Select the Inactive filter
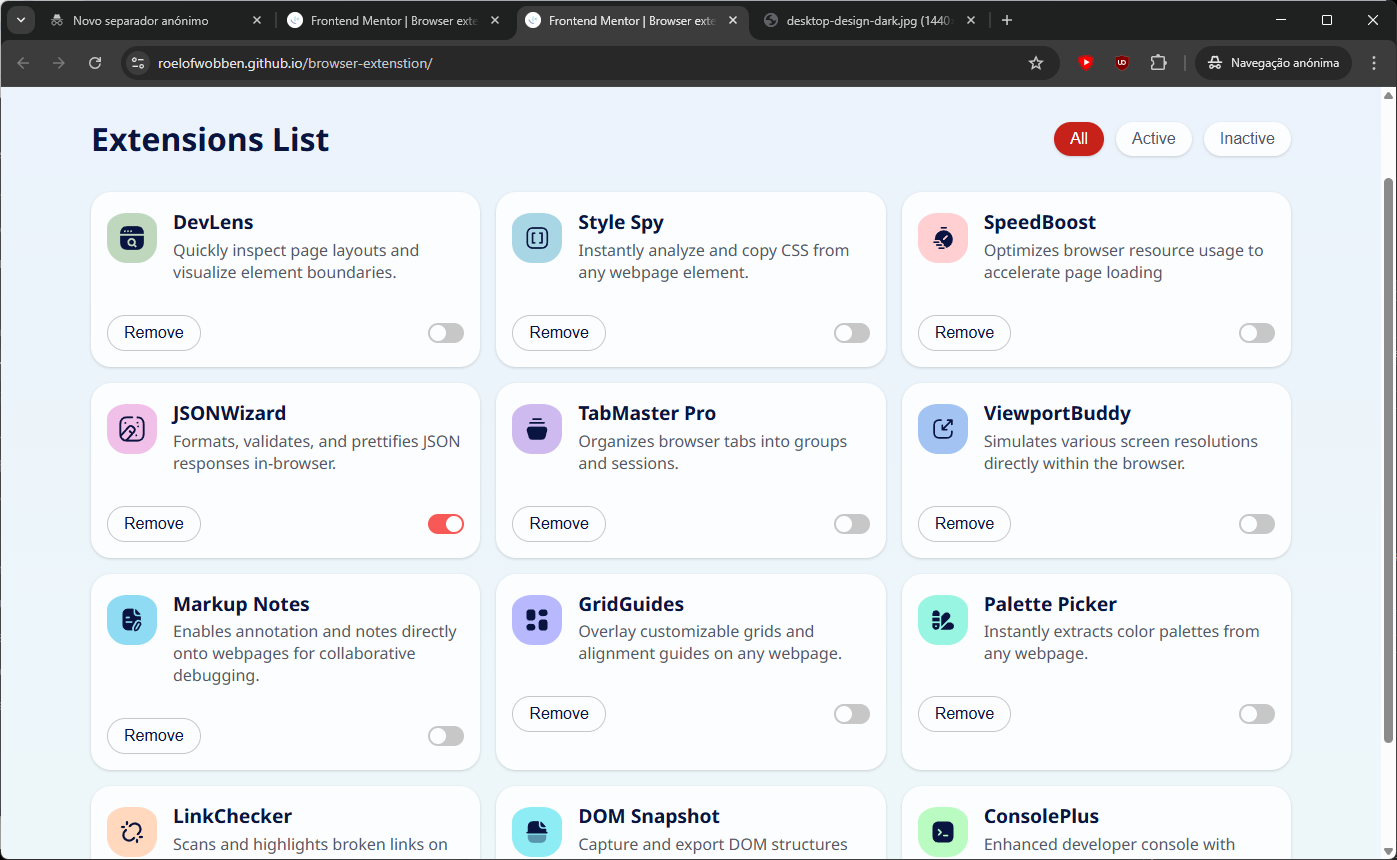Viewport: 1397px width, 860px height. tap(1247, 139)
